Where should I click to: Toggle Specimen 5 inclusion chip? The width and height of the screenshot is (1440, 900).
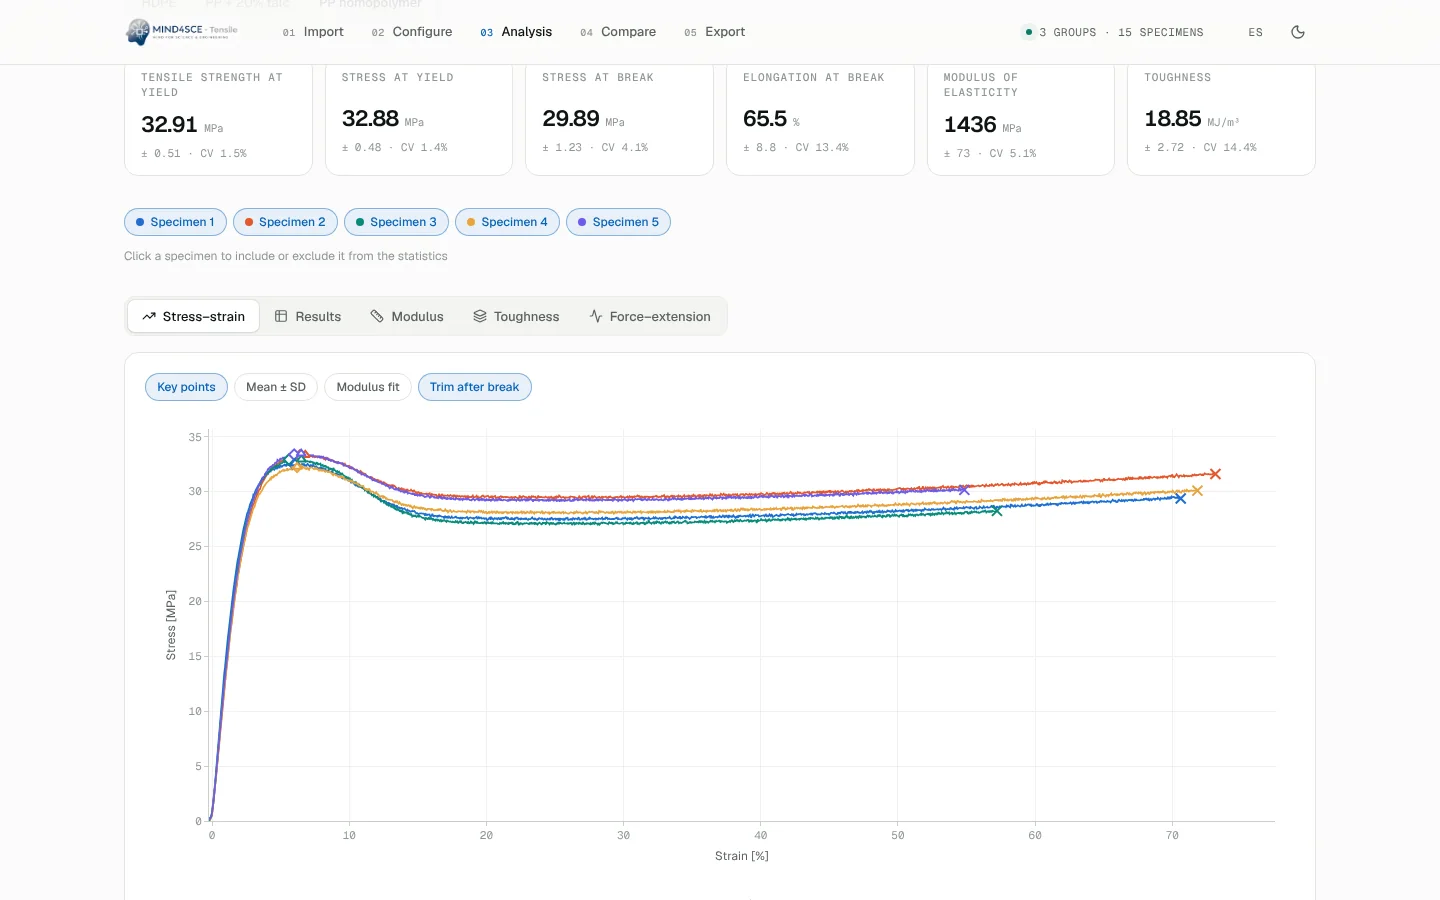[618, 222]
